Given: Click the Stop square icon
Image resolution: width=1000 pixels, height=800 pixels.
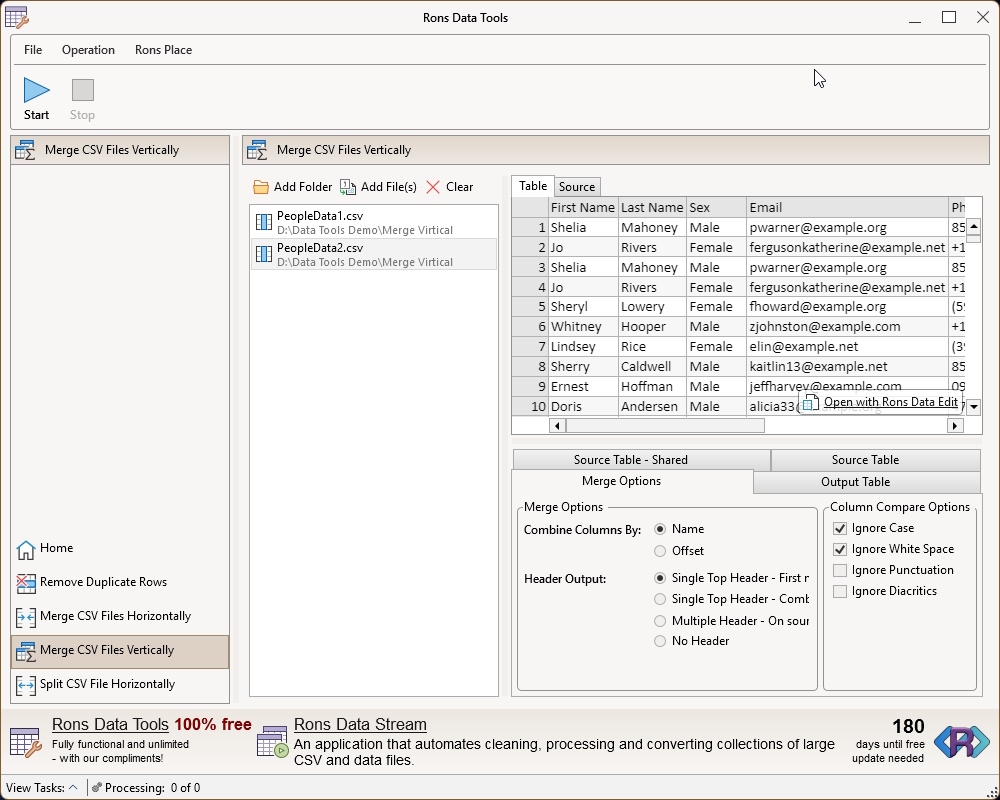Looking at the screenshot, I should (x=83, y=90).
